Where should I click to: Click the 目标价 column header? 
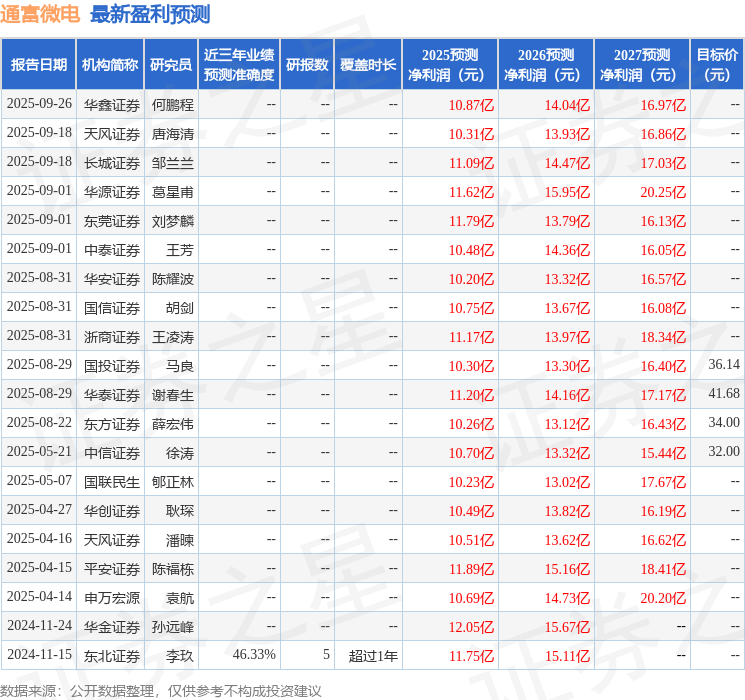click(717, 65)
